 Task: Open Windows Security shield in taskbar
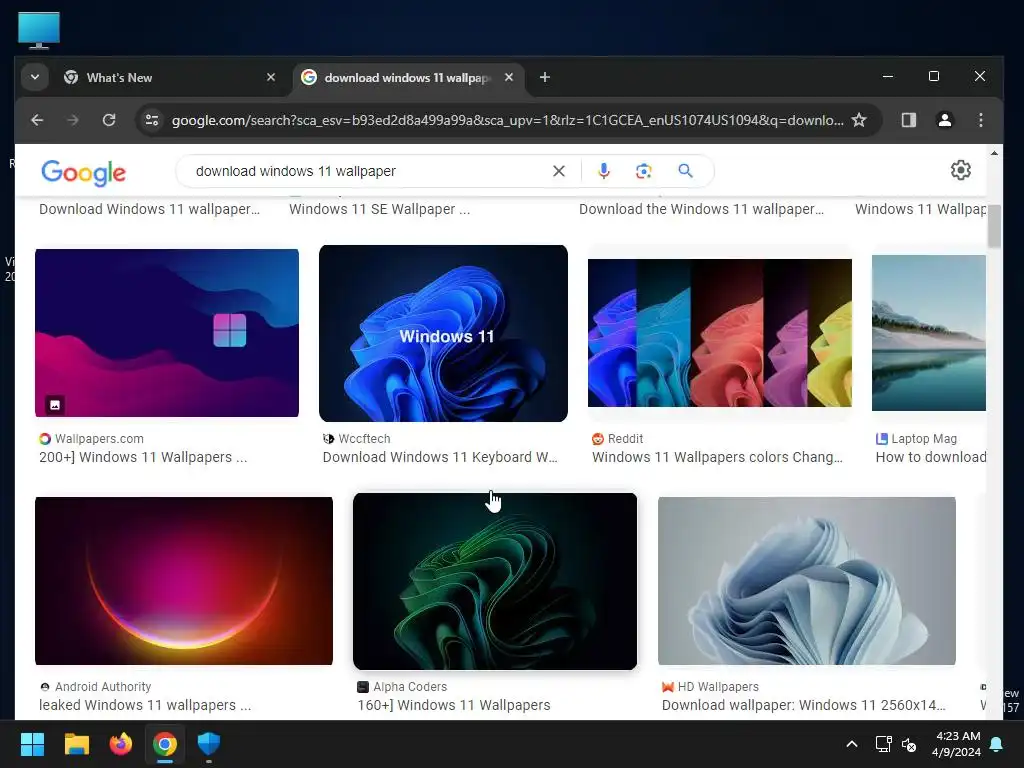tap(209, 743)
